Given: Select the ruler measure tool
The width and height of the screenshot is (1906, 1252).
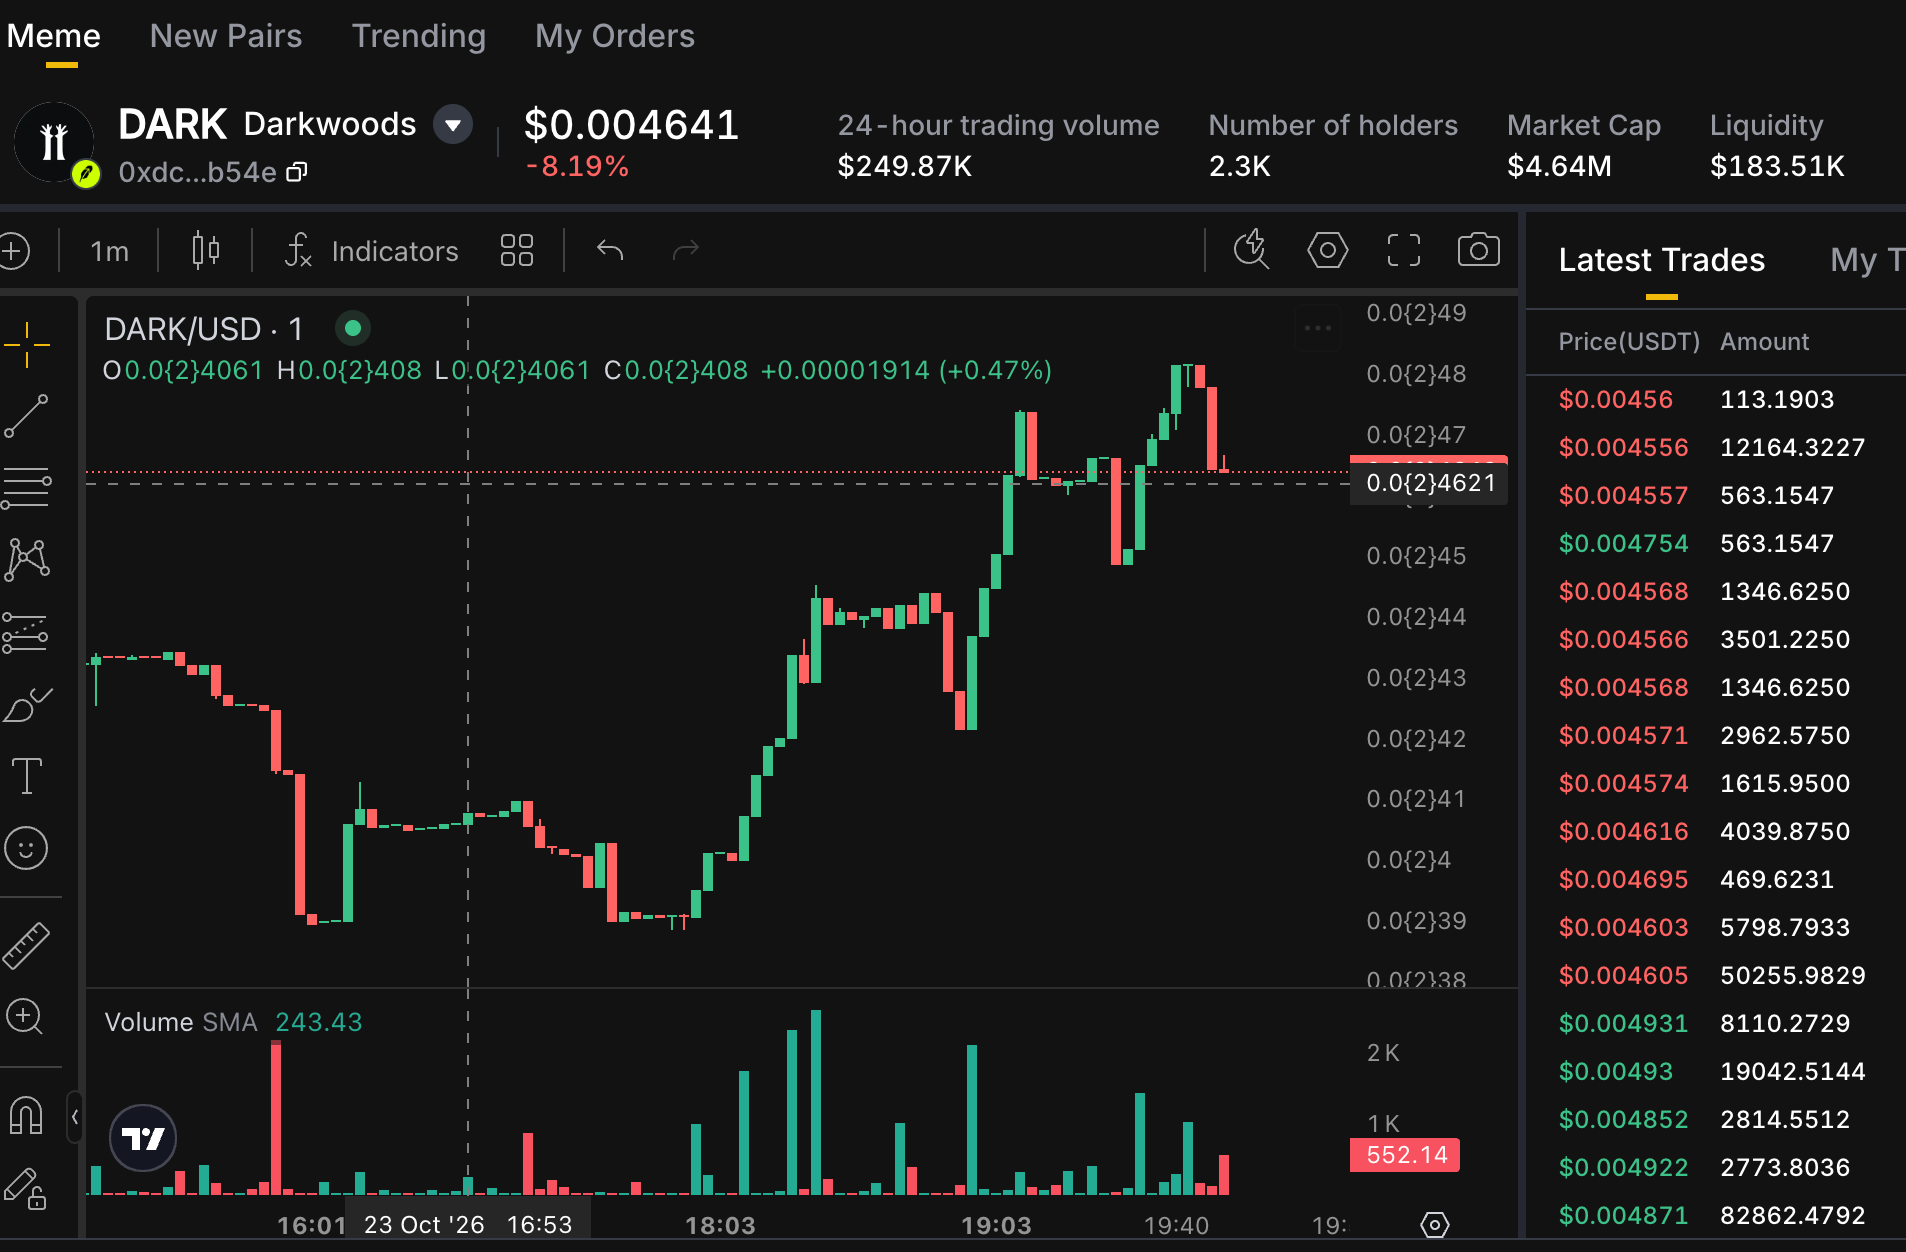Looking at the screenshot, I should [27, 945].
